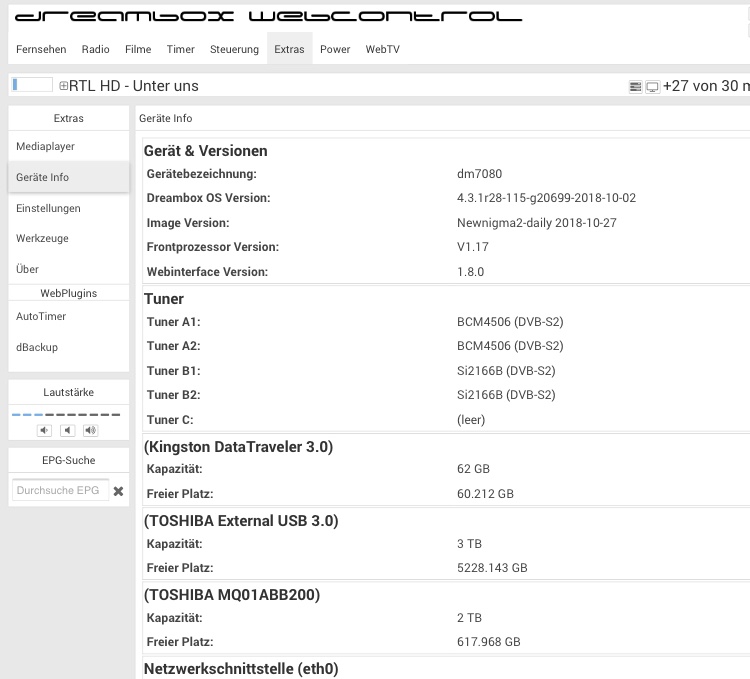
Task: Click the Gerät & Versionen heading
Action: tap(206, 151)
